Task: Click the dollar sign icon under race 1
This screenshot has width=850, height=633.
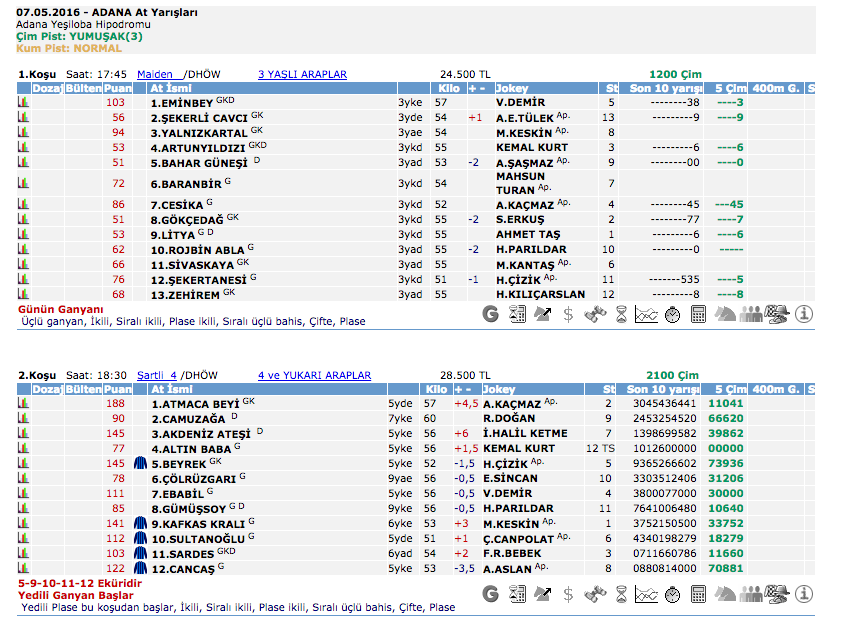Action: [568, 314]
